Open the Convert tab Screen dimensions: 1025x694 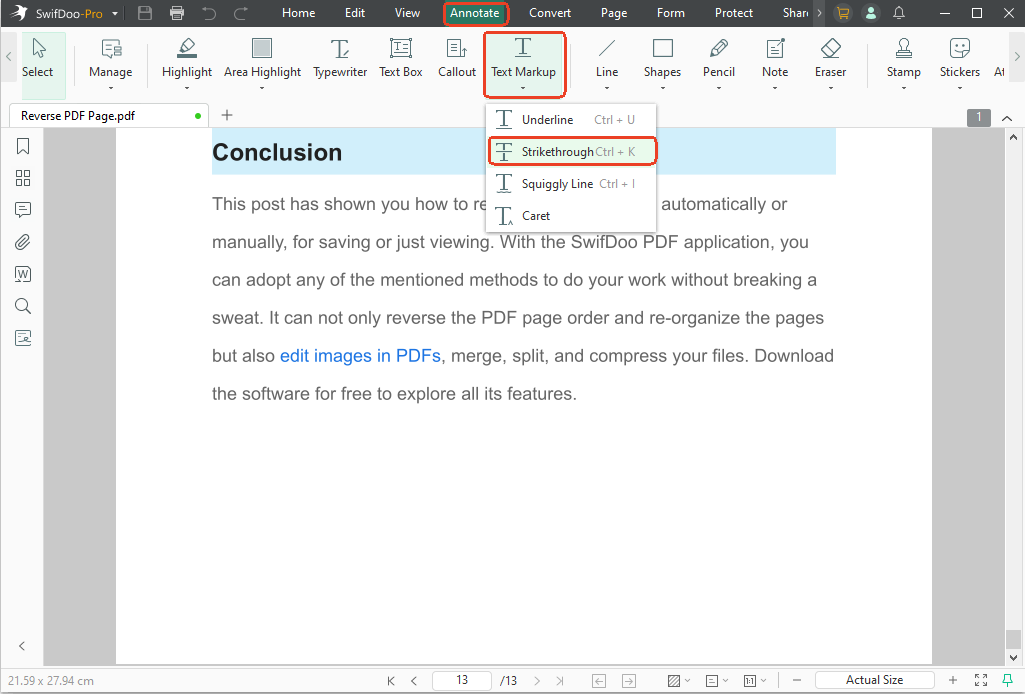[550, 13]
